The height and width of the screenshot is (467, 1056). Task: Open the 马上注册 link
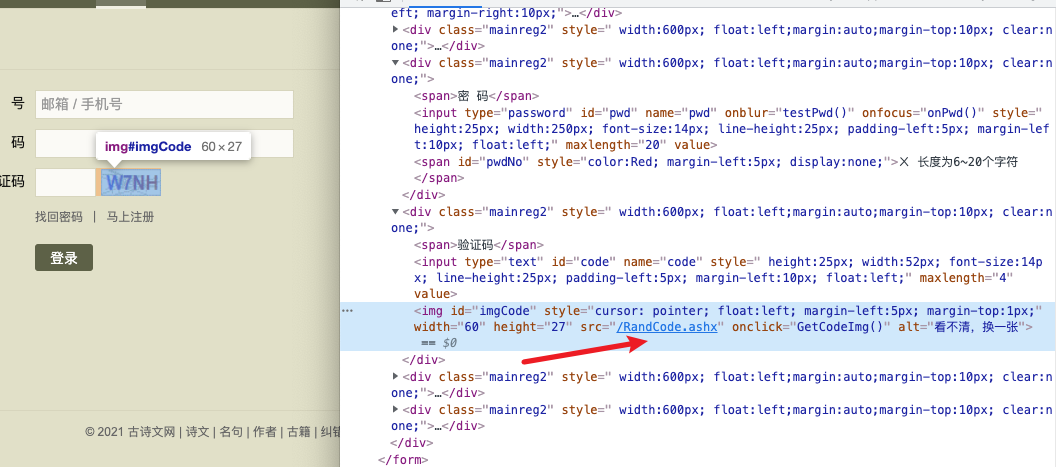pos(131,217)
